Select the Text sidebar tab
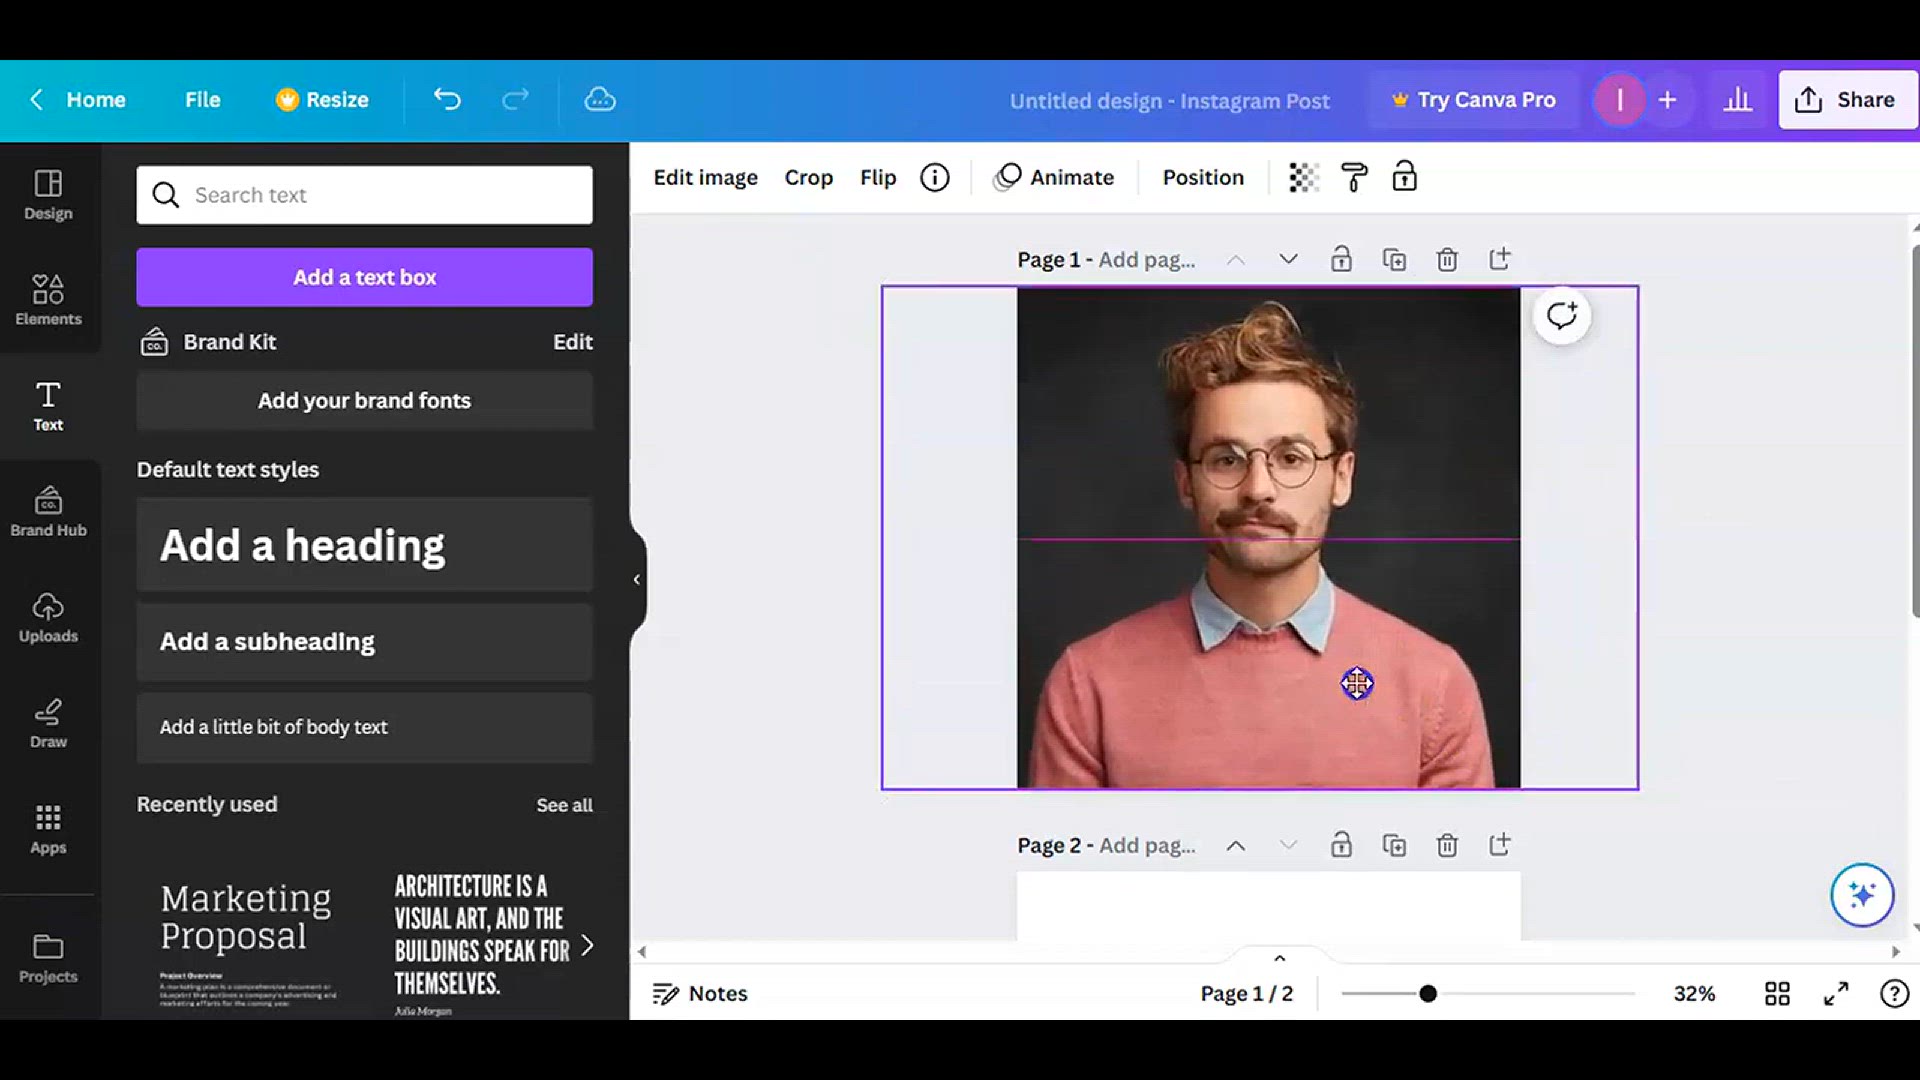The image size is (1920, 1080). tap(48, 406)
